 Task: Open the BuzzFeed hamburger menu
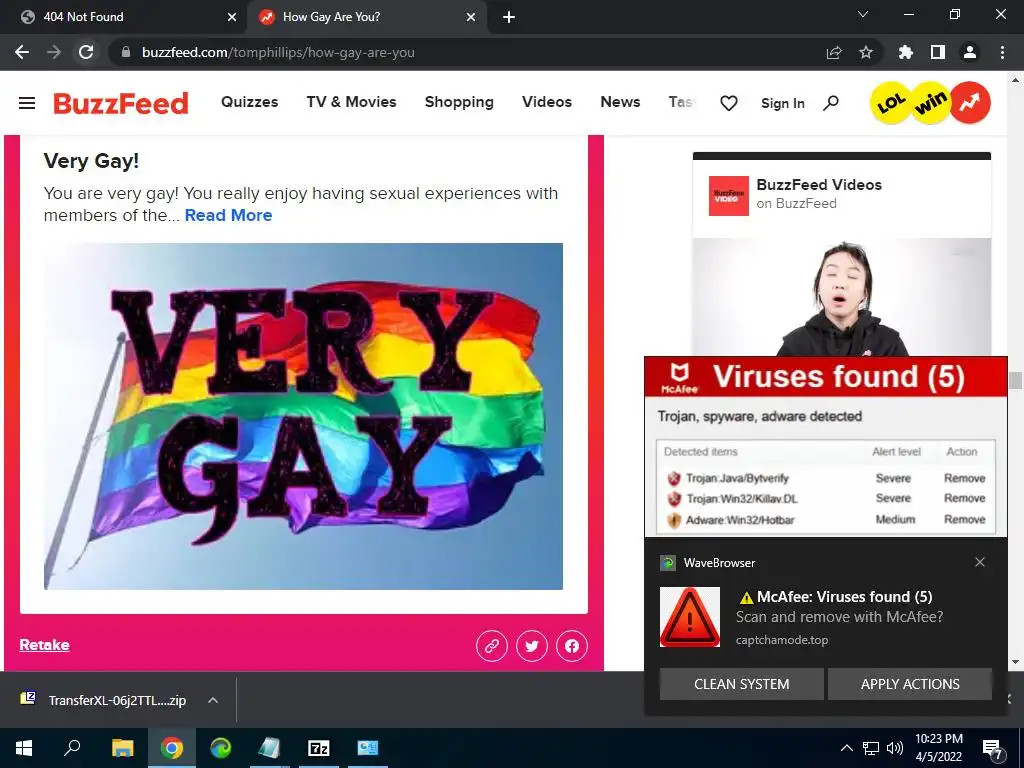tap(27, 103)
